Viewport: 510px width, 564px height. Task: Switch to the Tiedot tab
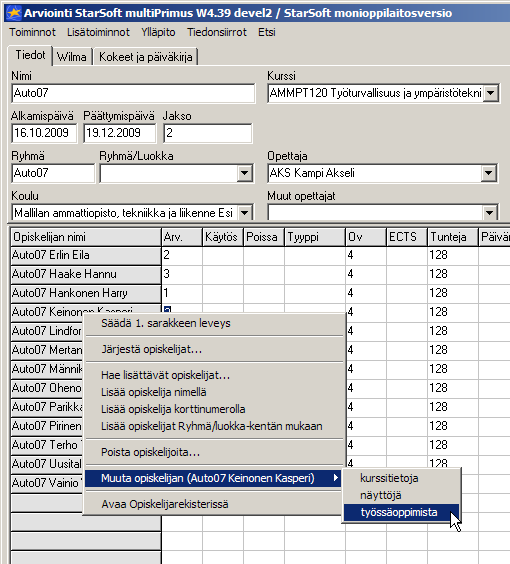[30, 55]
